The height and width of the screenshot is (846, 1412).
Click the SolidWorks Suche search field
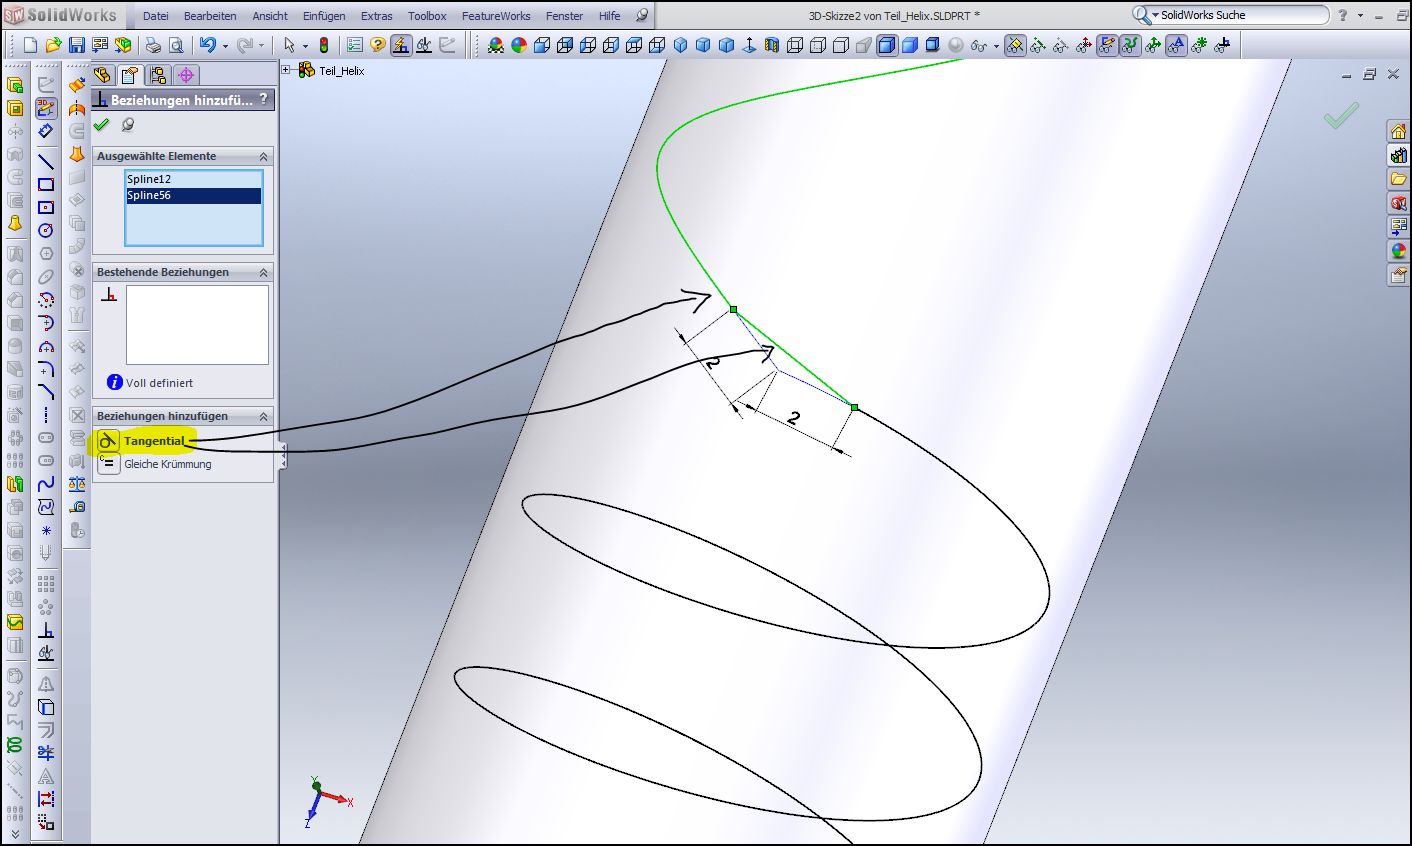point(1240,15)
